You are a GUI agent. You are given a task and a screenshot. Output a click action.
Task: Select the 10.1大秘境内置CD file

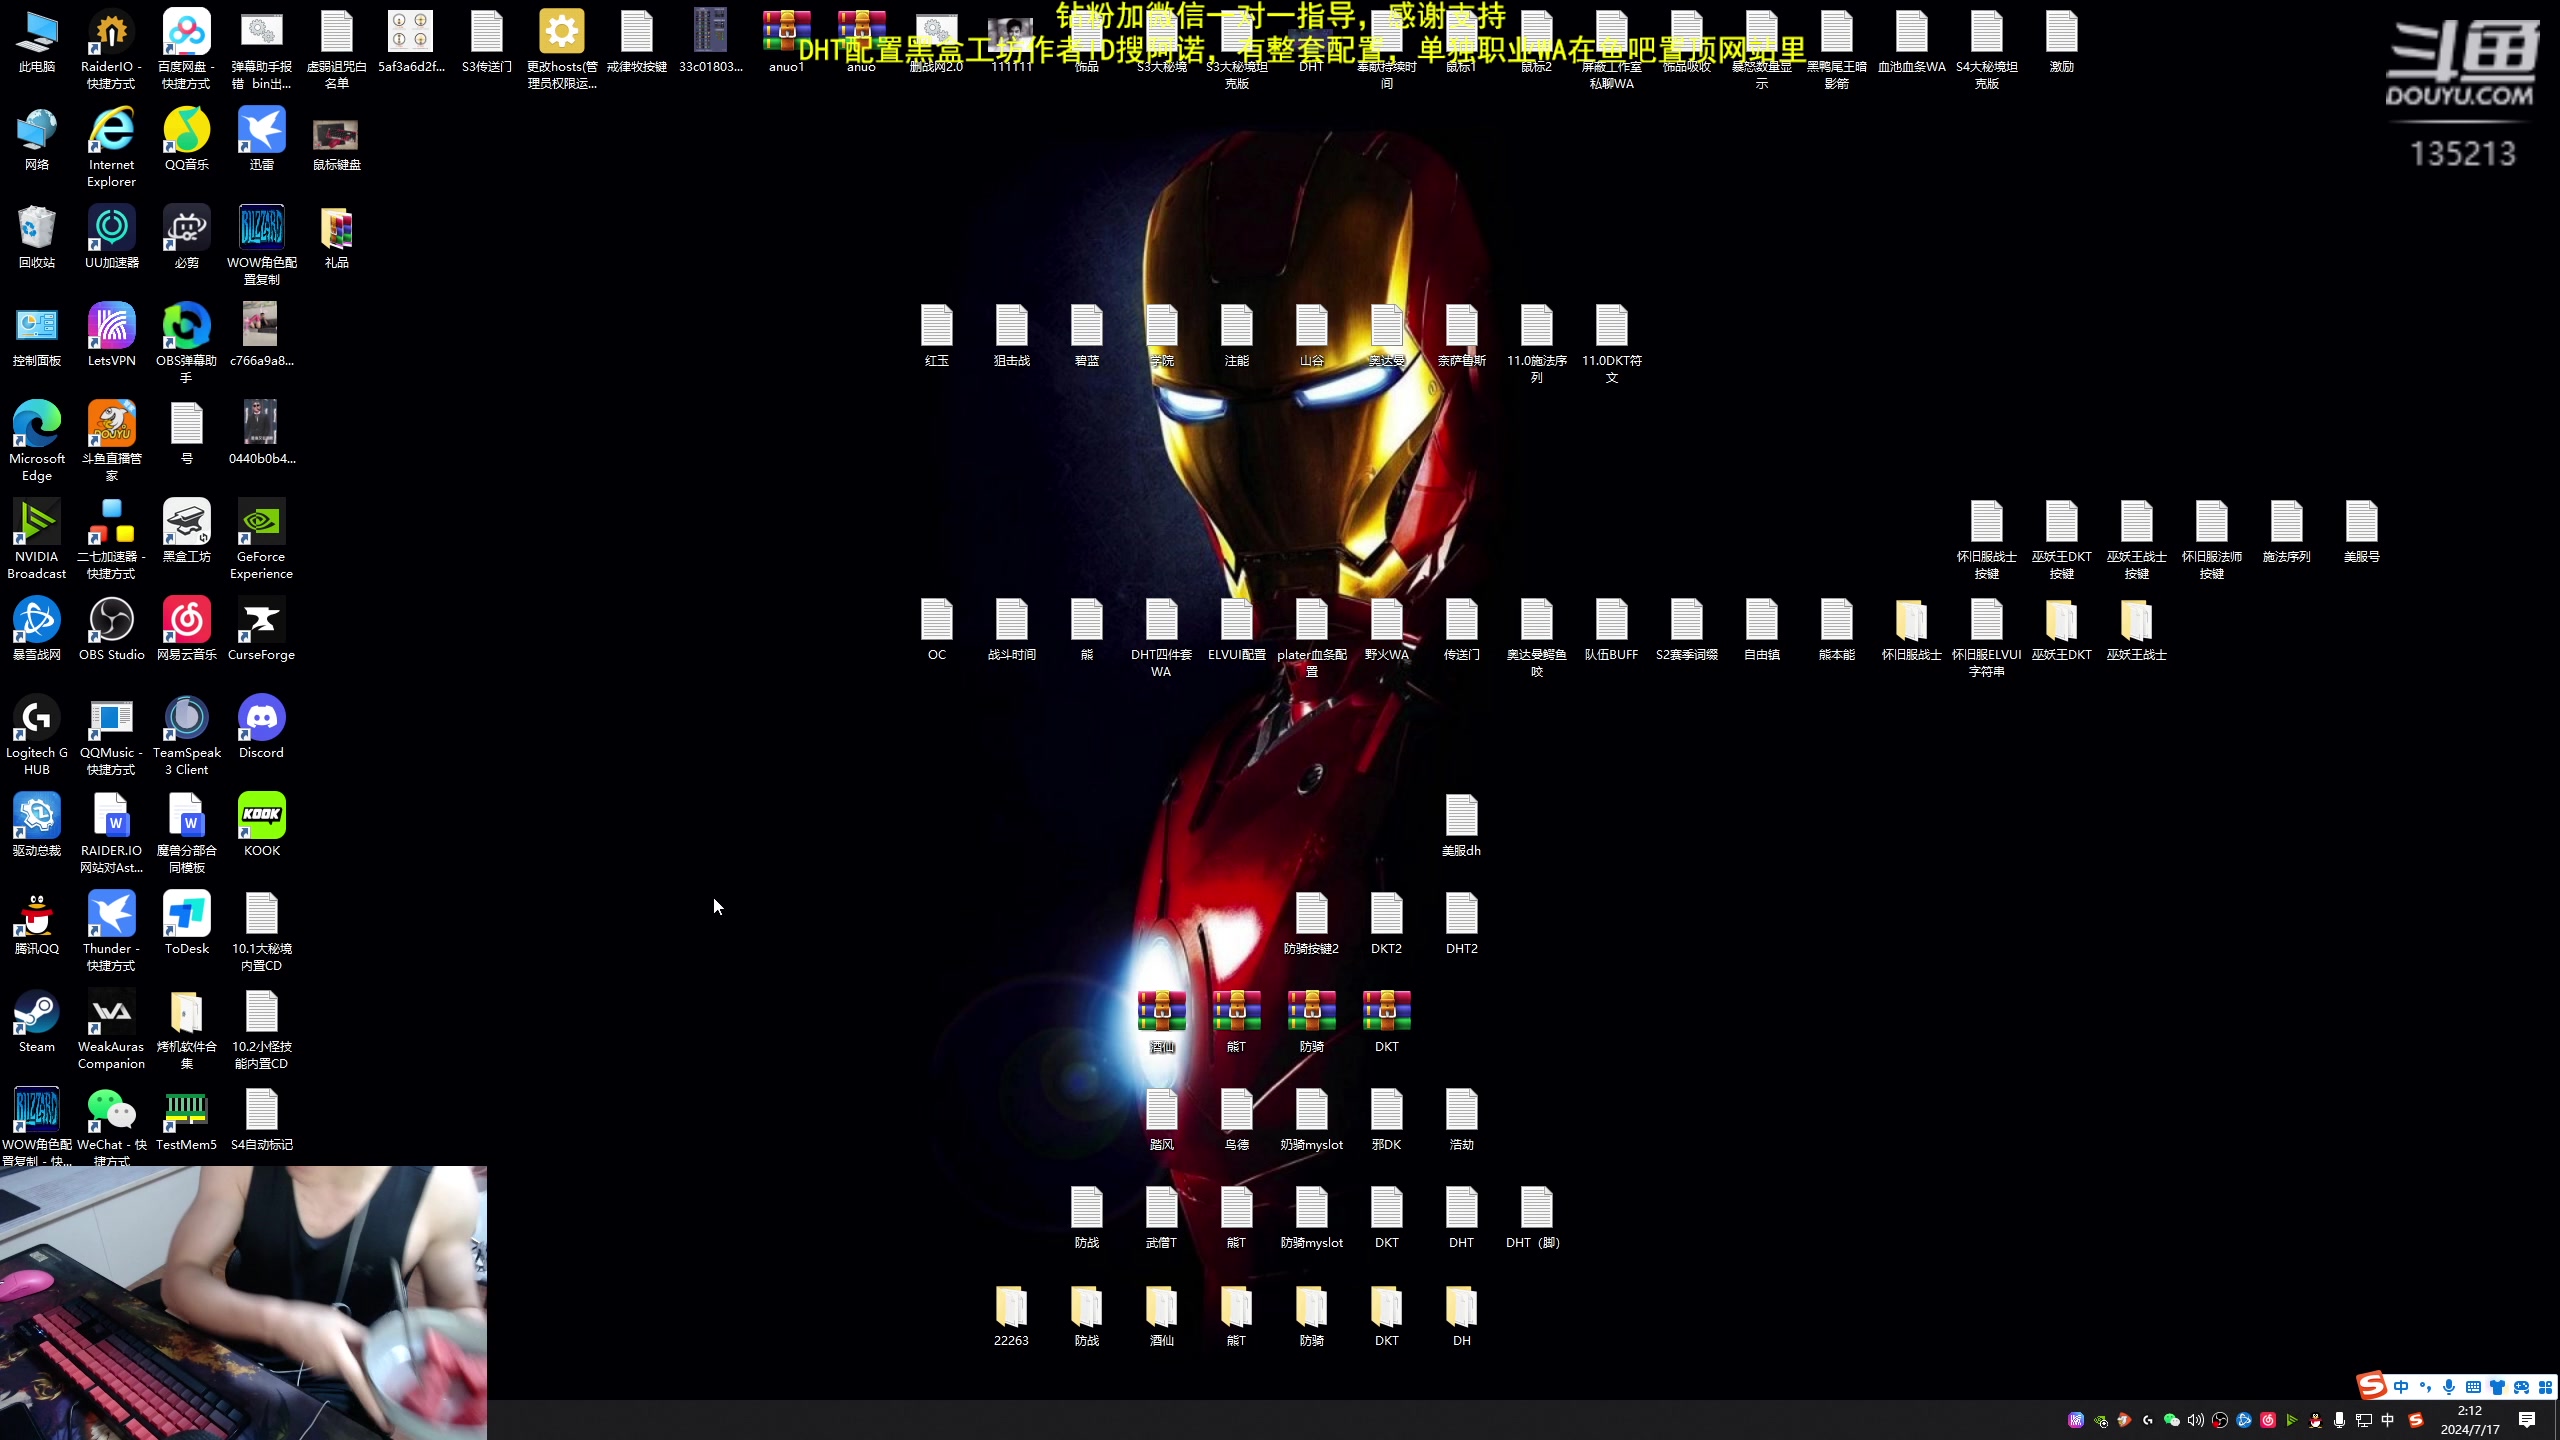[262, 932]
